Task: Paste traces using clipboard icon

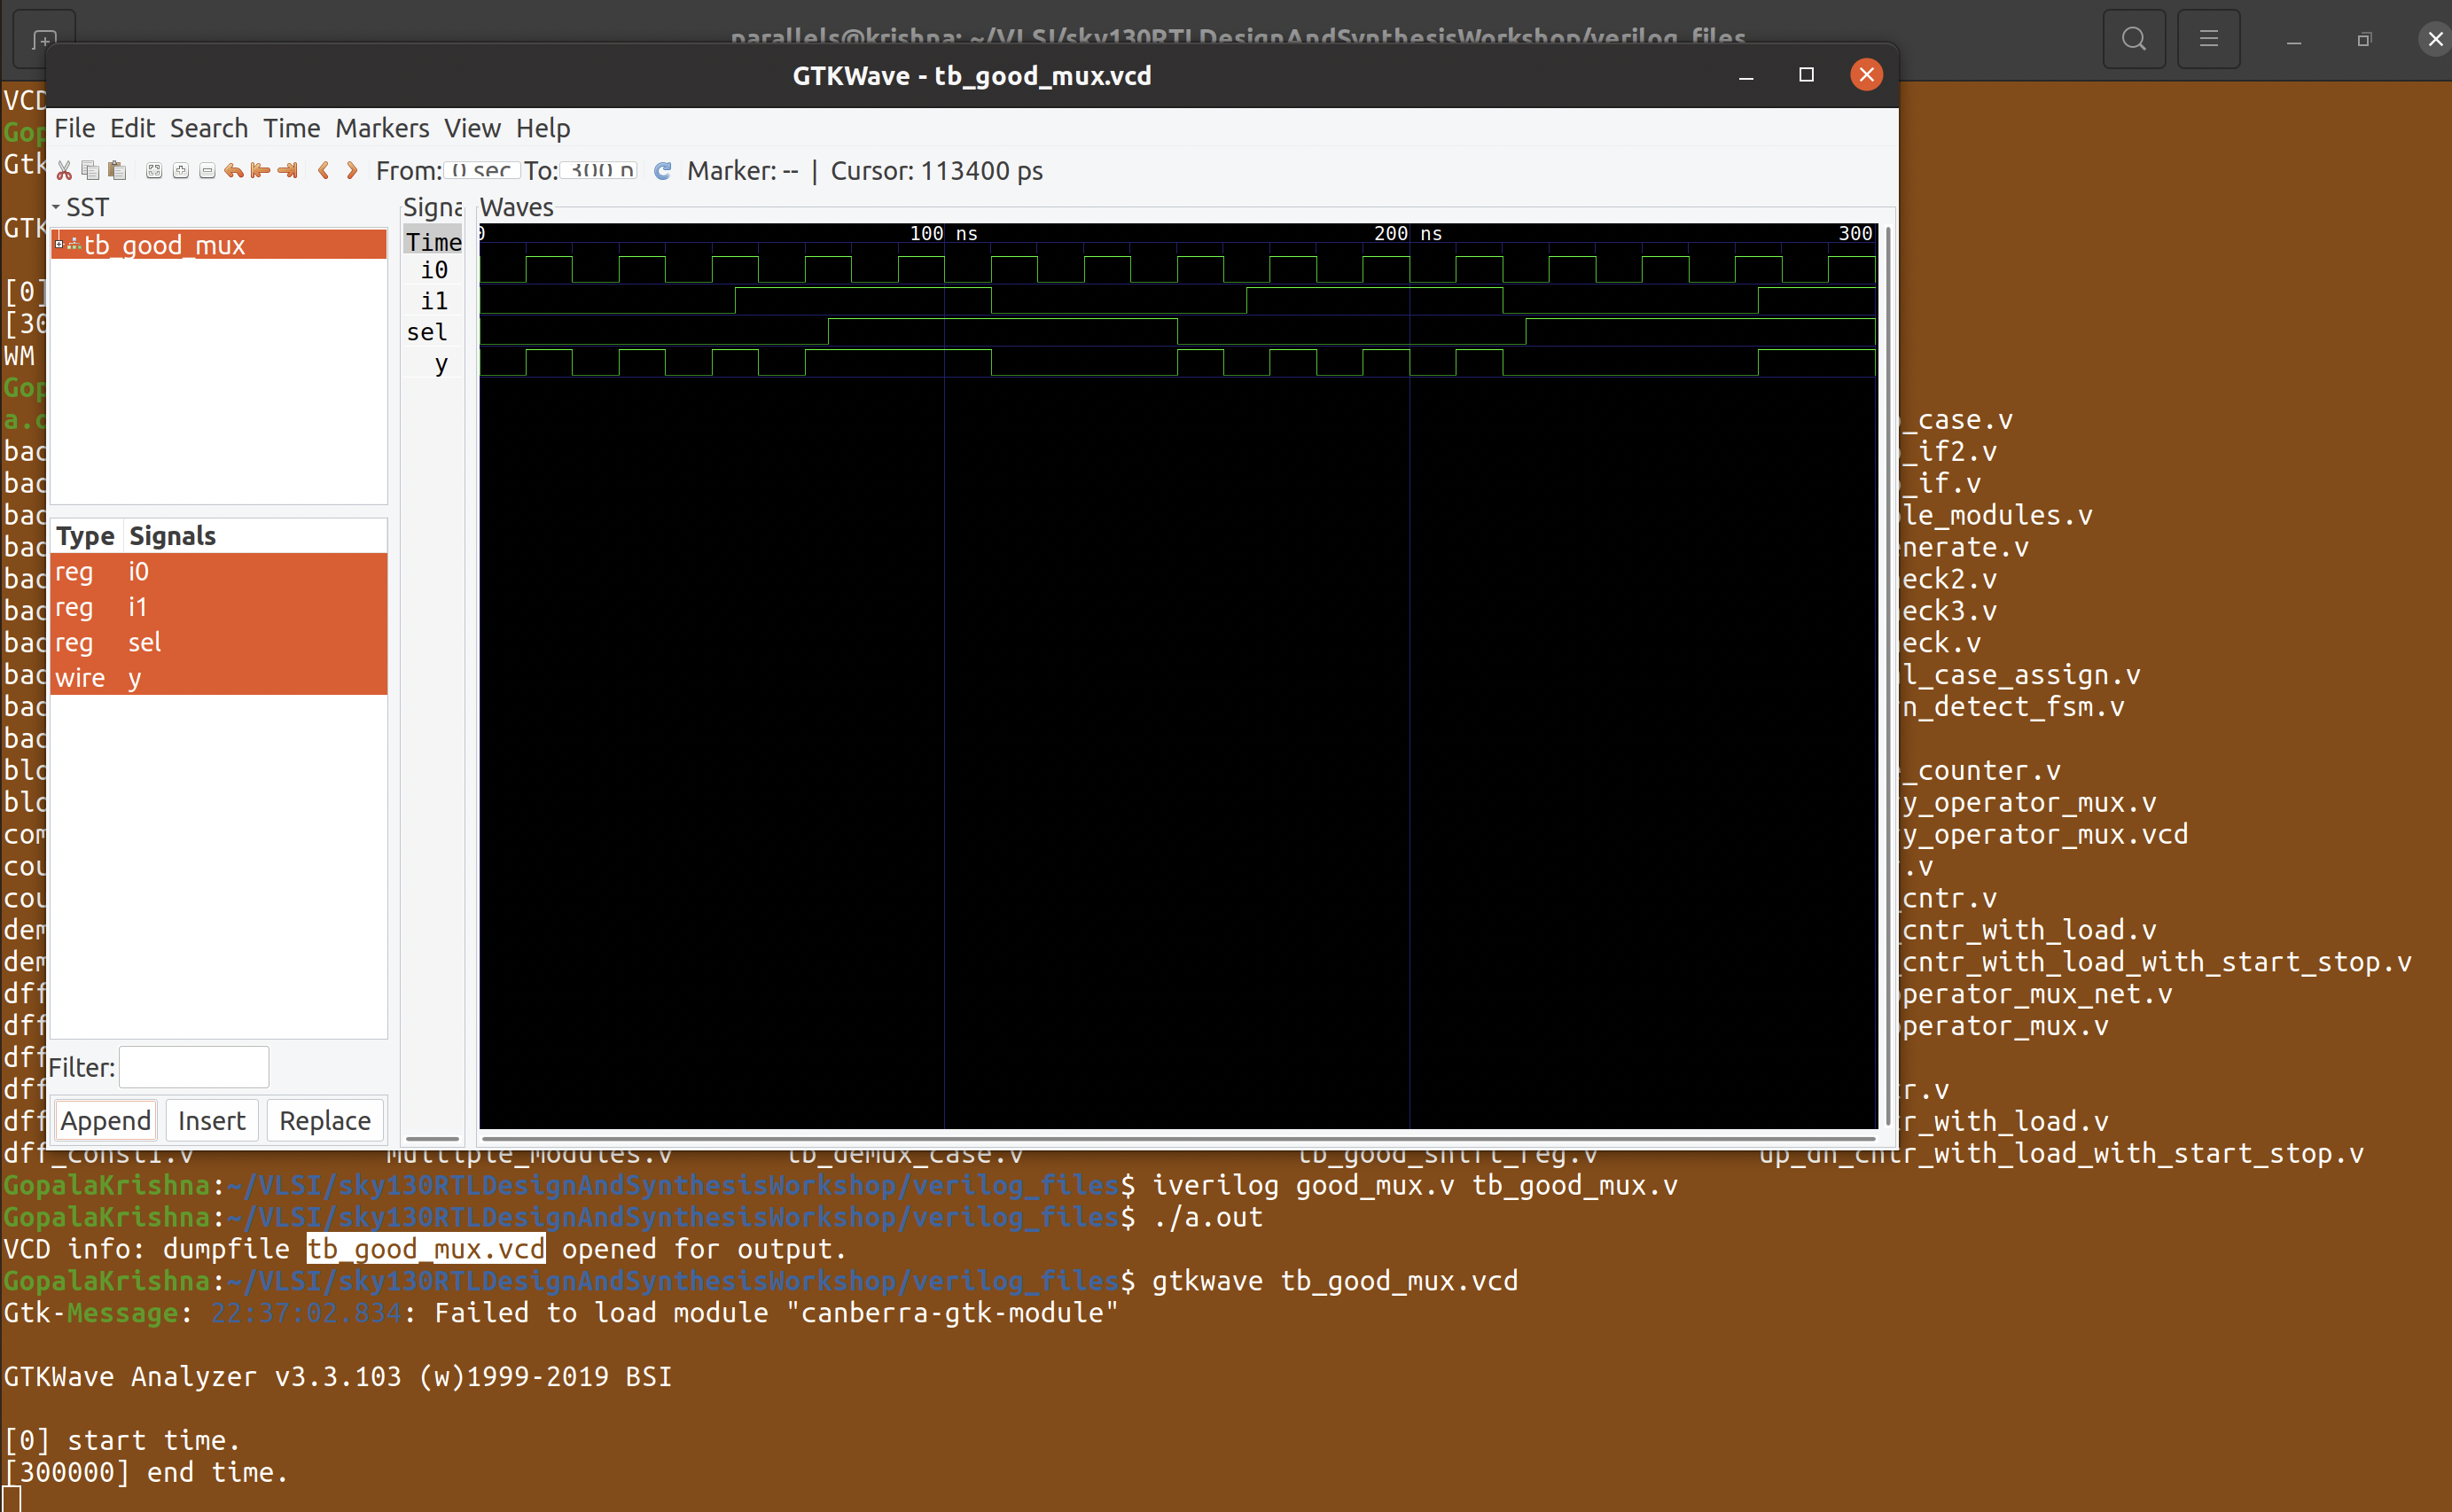Action: [117, 170]
